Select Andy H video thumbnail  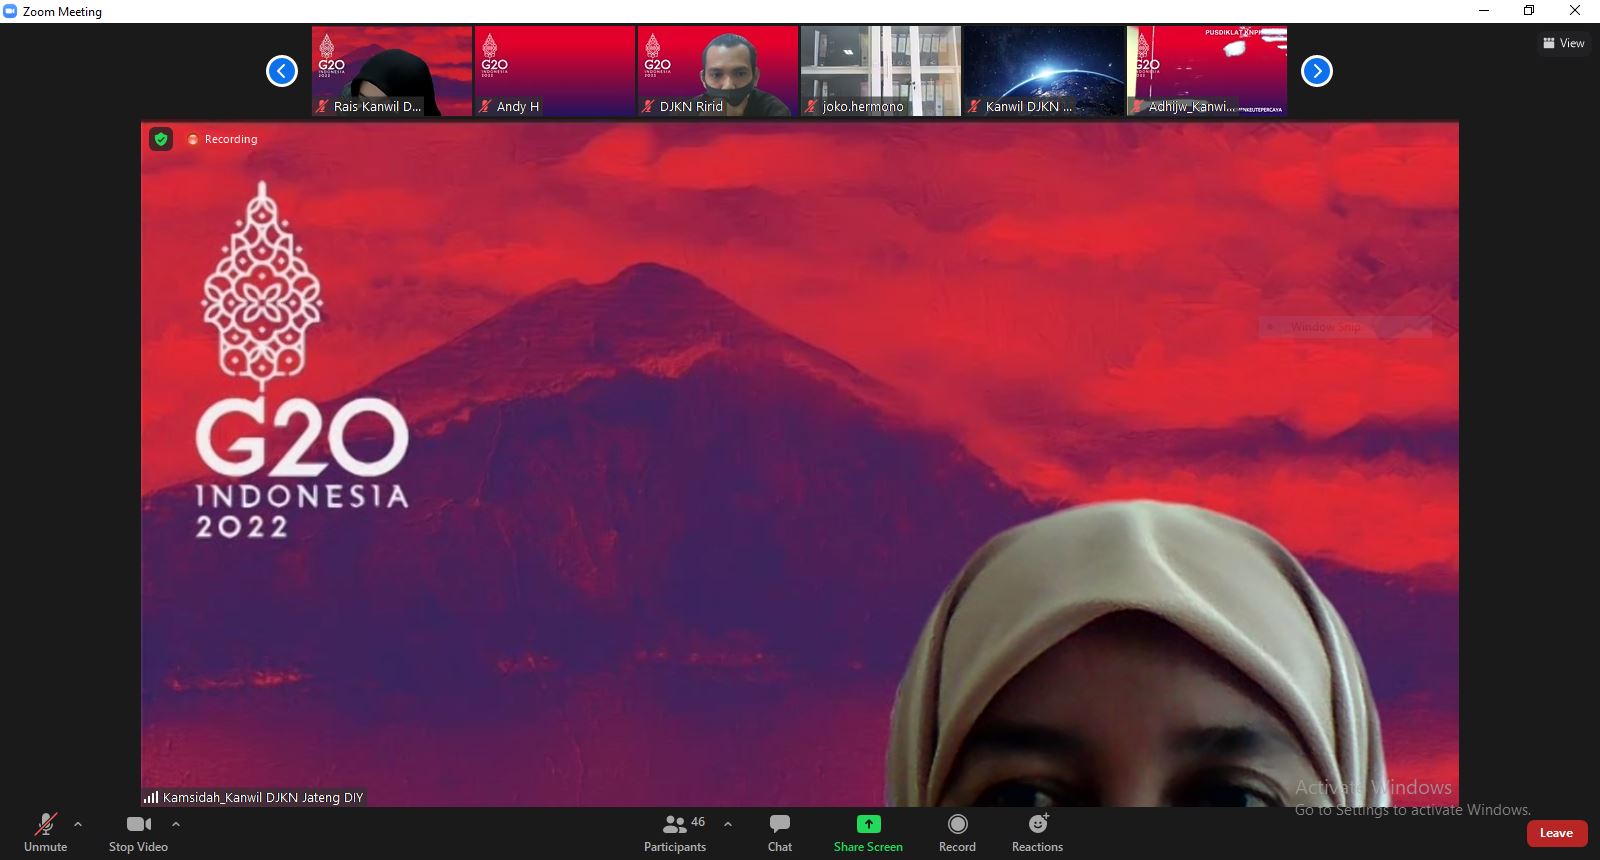[x=555, y=71]
